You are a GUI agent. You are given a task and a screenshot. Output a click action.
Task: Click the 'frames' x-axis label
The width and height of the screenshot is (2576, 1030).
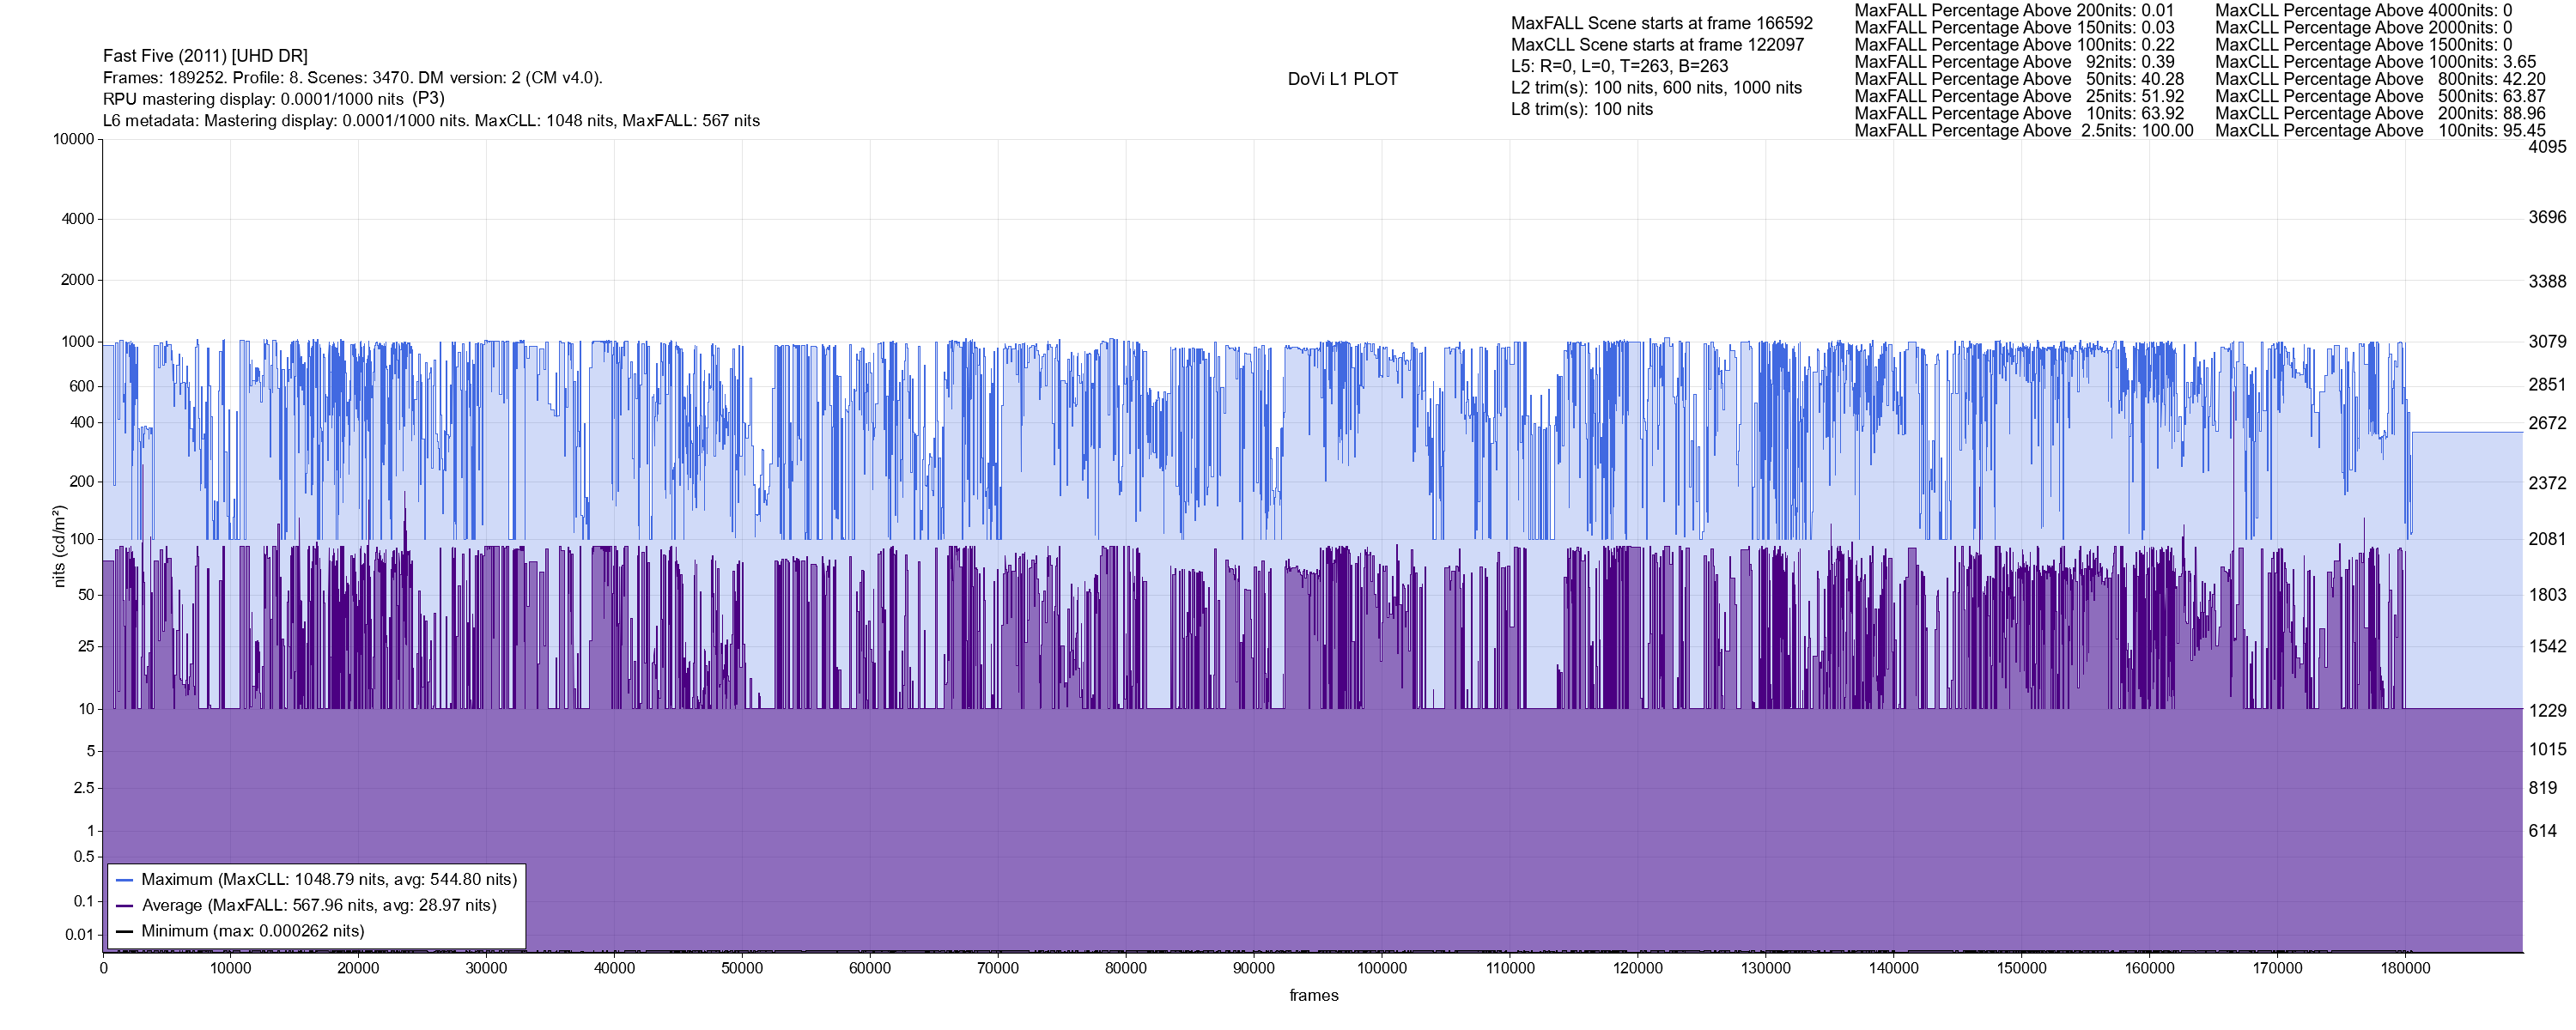[1313, 995]
